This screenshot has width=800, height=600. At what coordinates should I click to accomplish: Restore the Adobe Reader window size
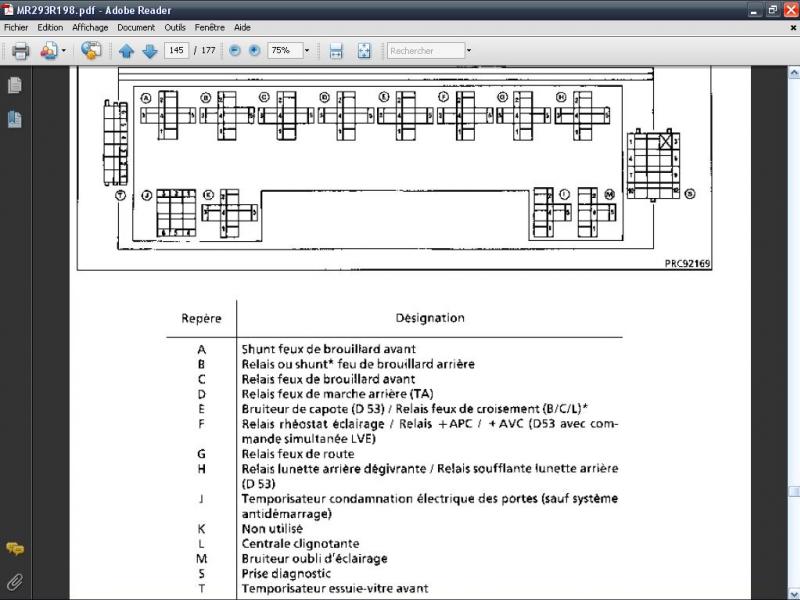773,10
